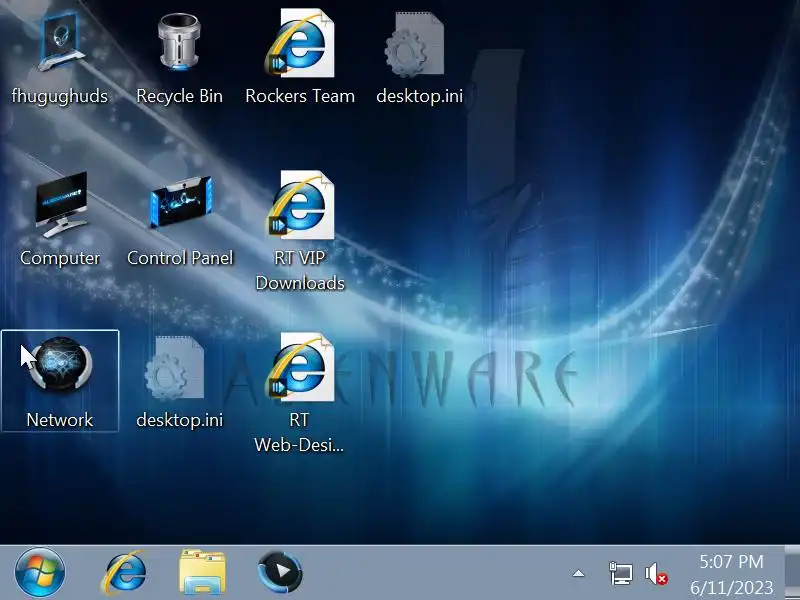Select the Computer desktop icon
The width and height of the screenshot is (800, 600).
pos(60,205)
